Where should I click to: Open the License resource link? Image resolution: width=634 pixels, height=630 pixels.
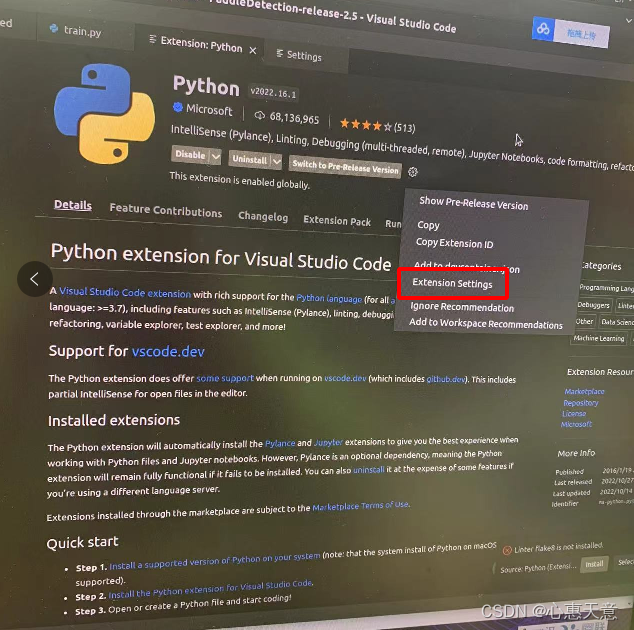coord(574,414)
